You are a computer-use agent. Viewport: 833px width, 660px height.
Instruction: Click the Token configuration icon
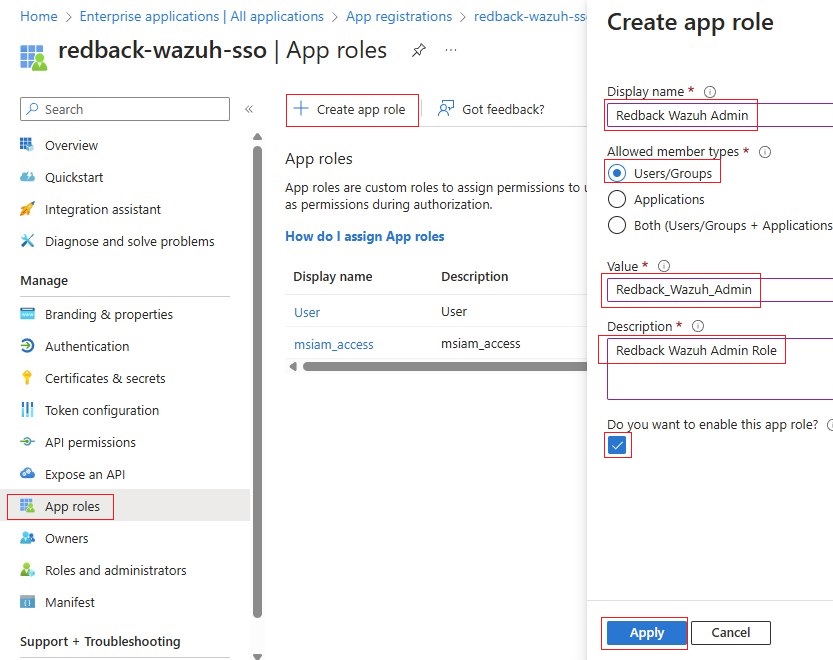pos(27,410)
